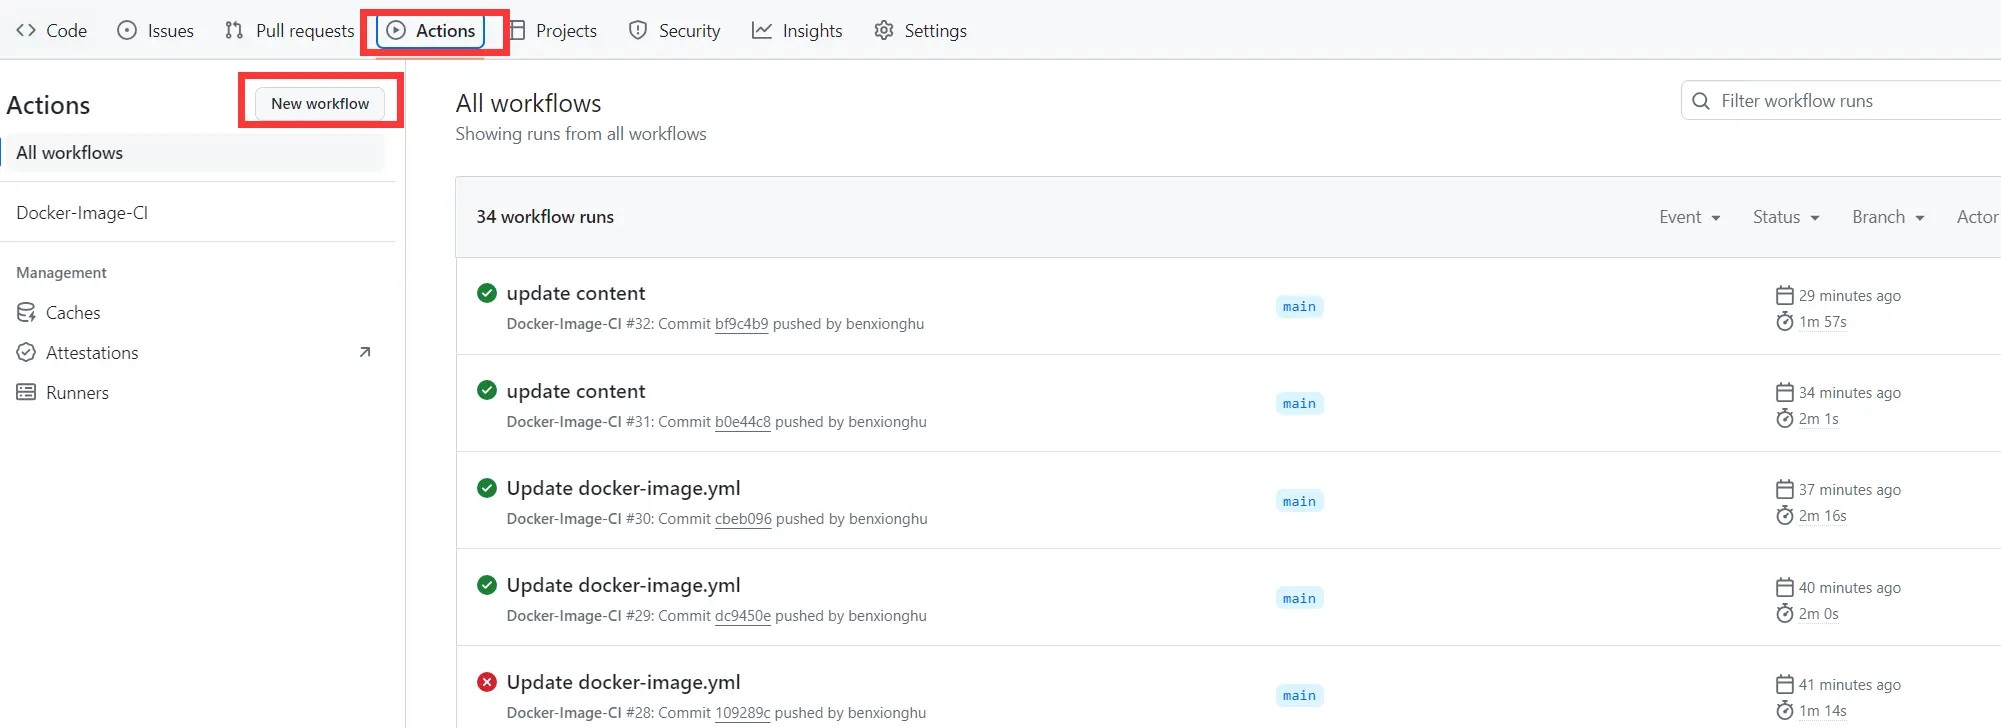Expand the Actor filter dropdown

[x=1978, y=217]
